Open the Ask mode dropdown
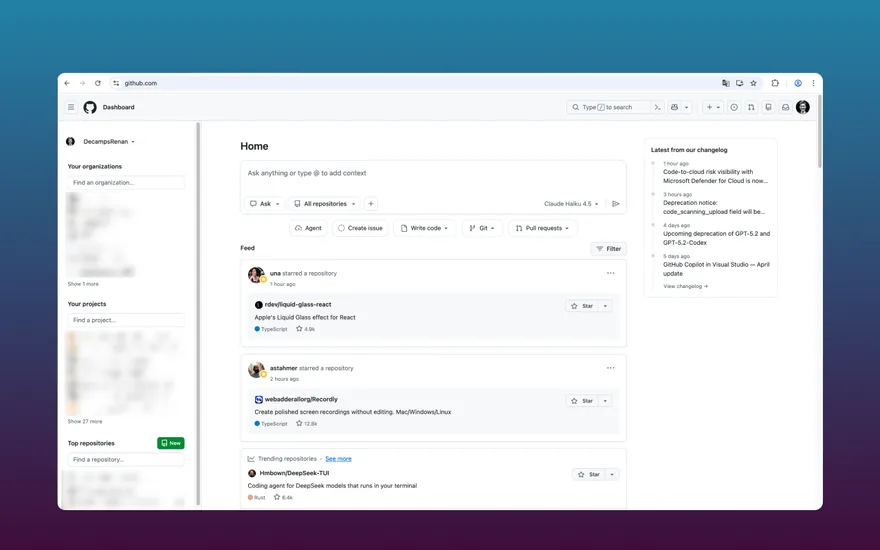880x550 pixels. (264, 204)
